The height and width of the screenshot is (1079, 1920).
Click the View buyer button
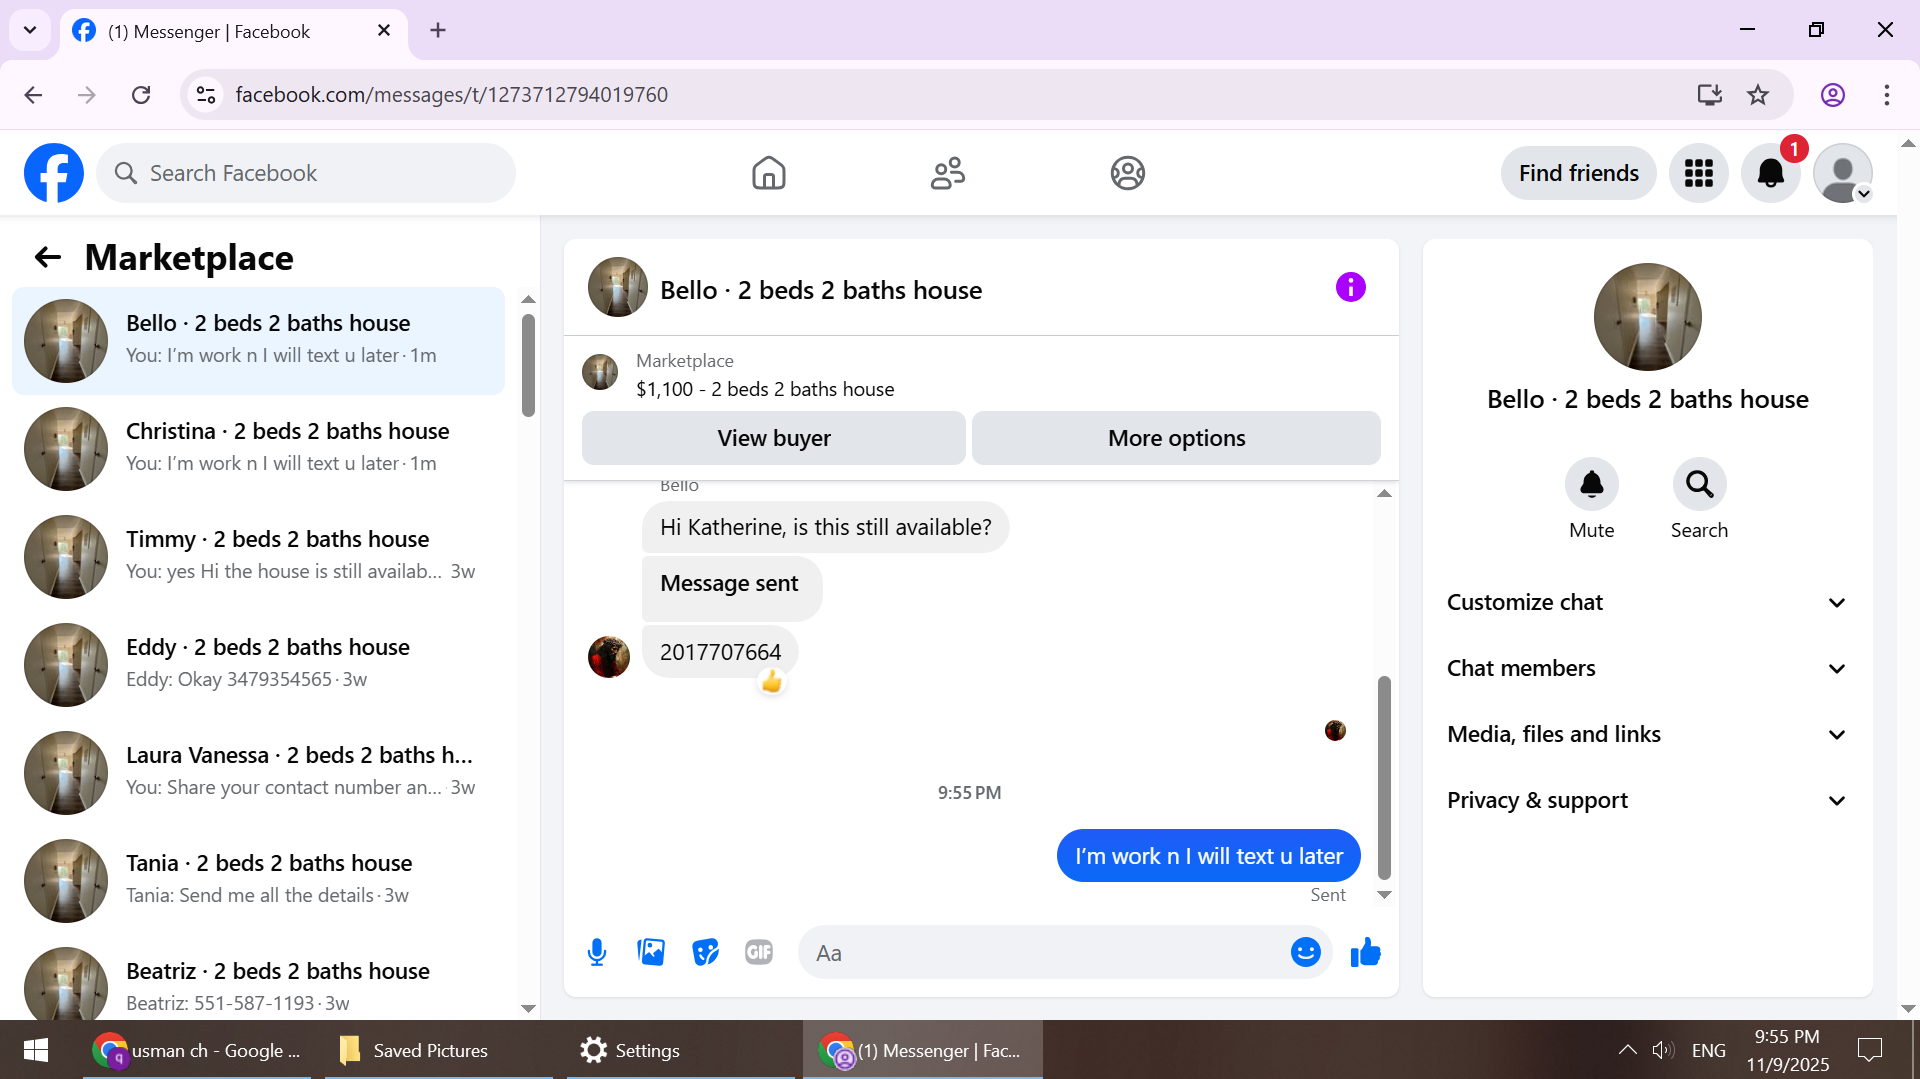774,438
